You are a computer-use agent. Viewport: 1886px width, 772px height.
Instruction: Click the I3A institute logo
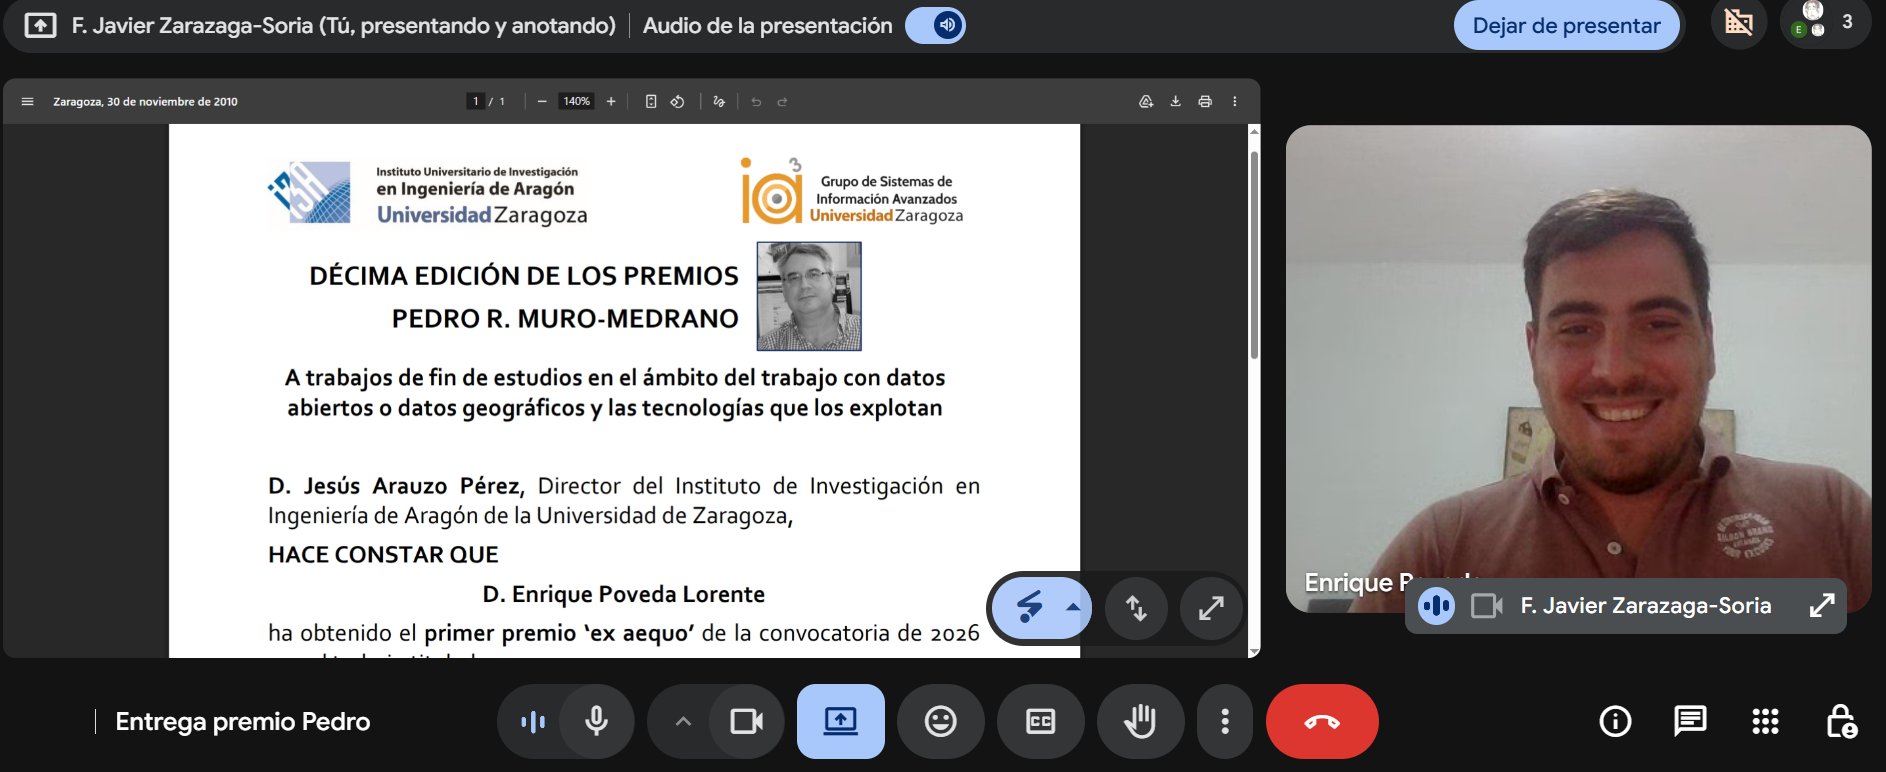310,192
